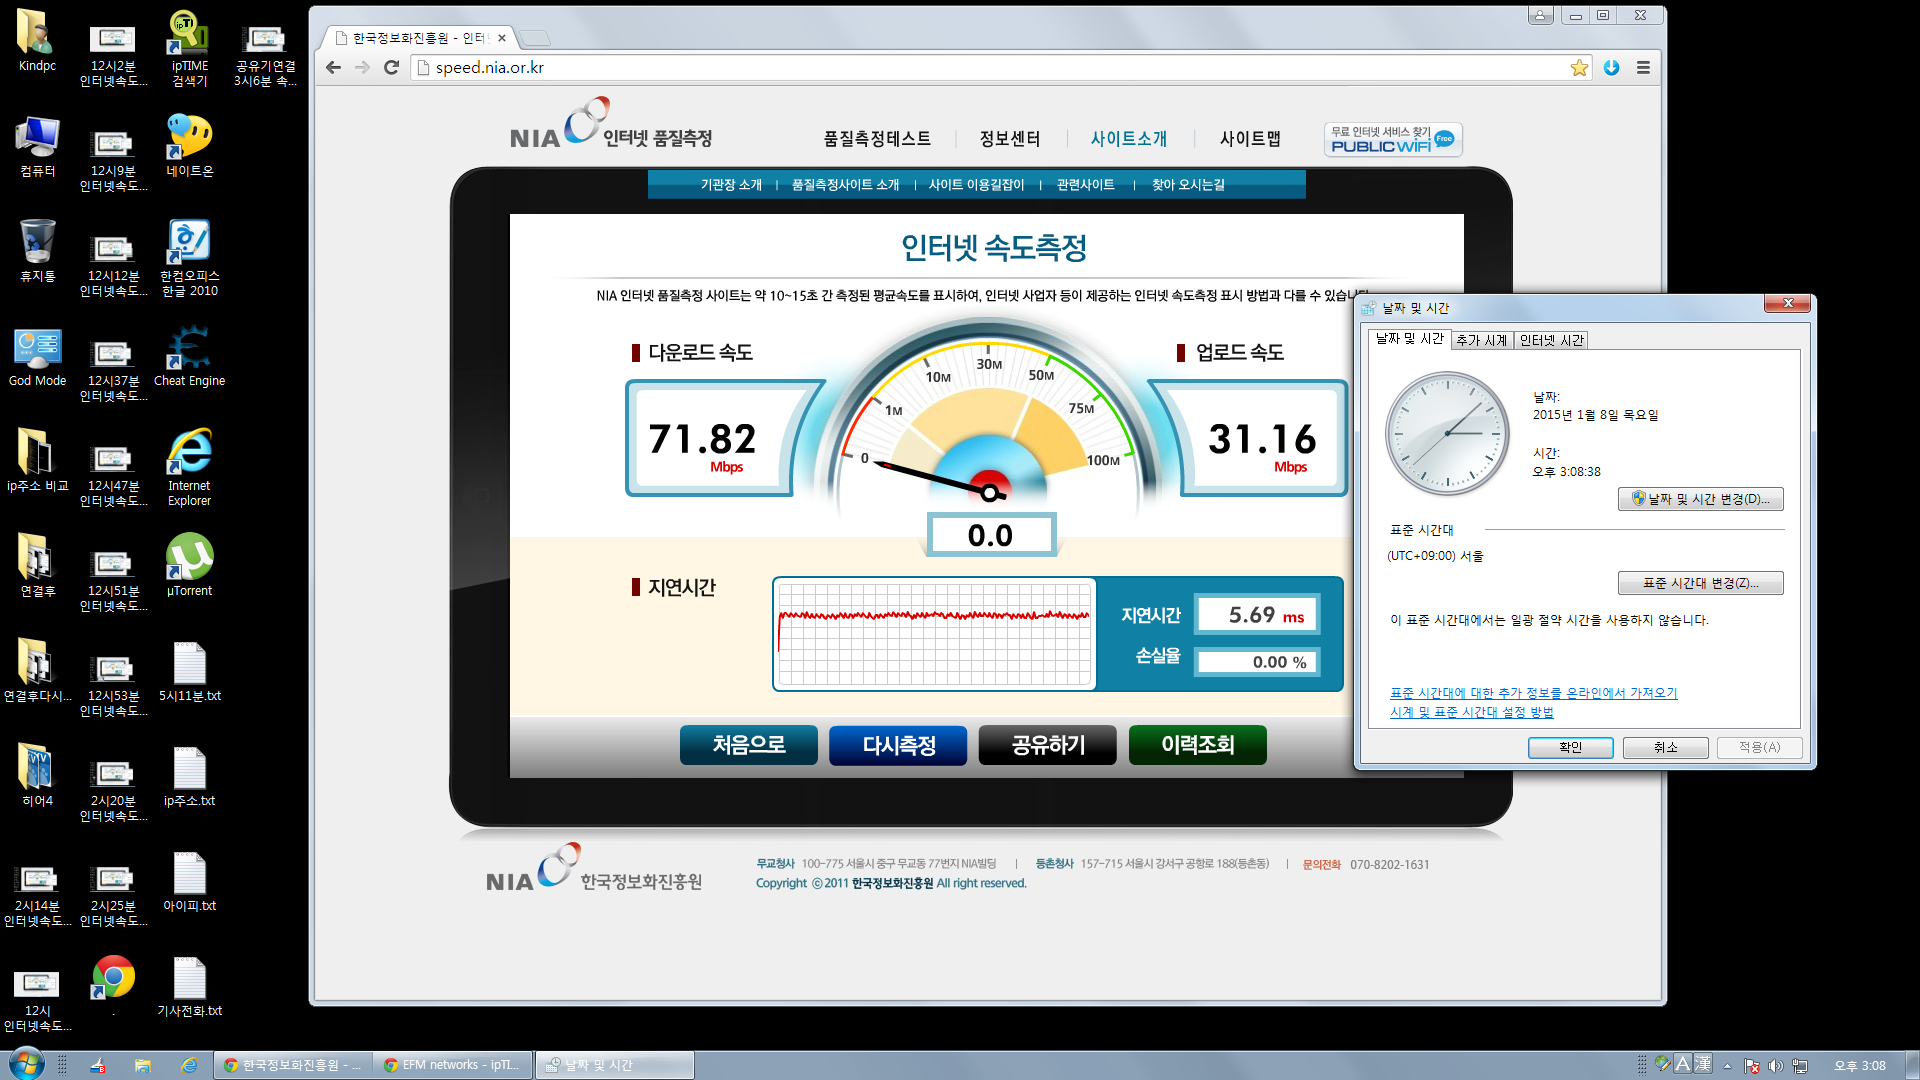Open the Kindpc folder on desktop
The width and height of the screenshot is (1920, 1080).
pyautogui.click(x=37, y=40)
